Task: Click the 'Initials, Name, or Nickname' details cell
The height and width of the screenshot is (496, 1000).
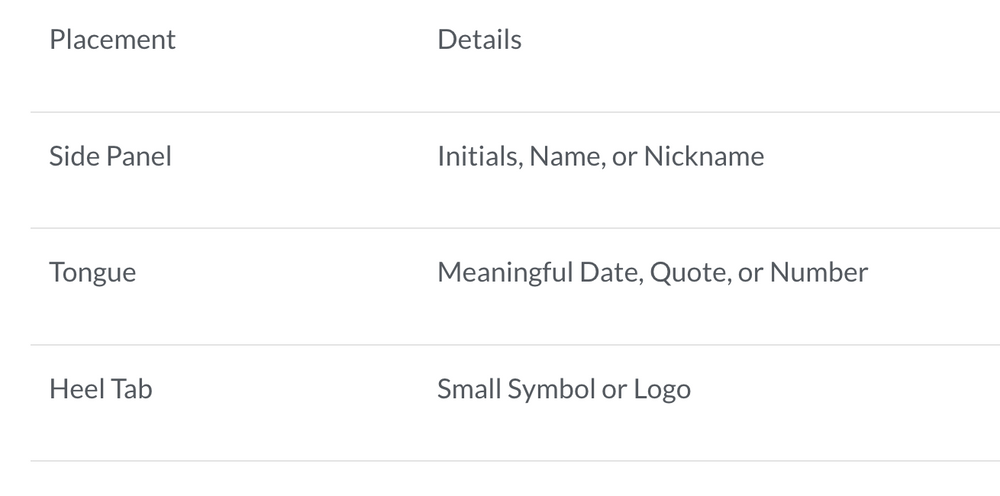Action: coord(600,157)
